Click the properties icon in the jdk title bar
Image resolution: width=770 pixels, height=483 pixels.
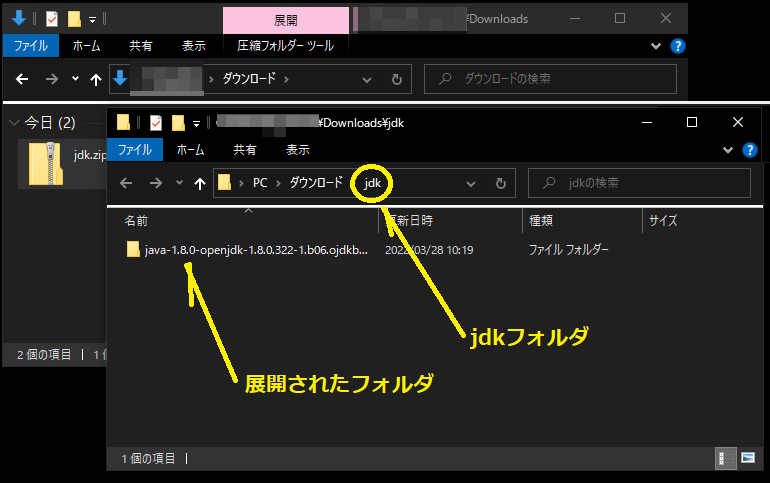(155, 123)
